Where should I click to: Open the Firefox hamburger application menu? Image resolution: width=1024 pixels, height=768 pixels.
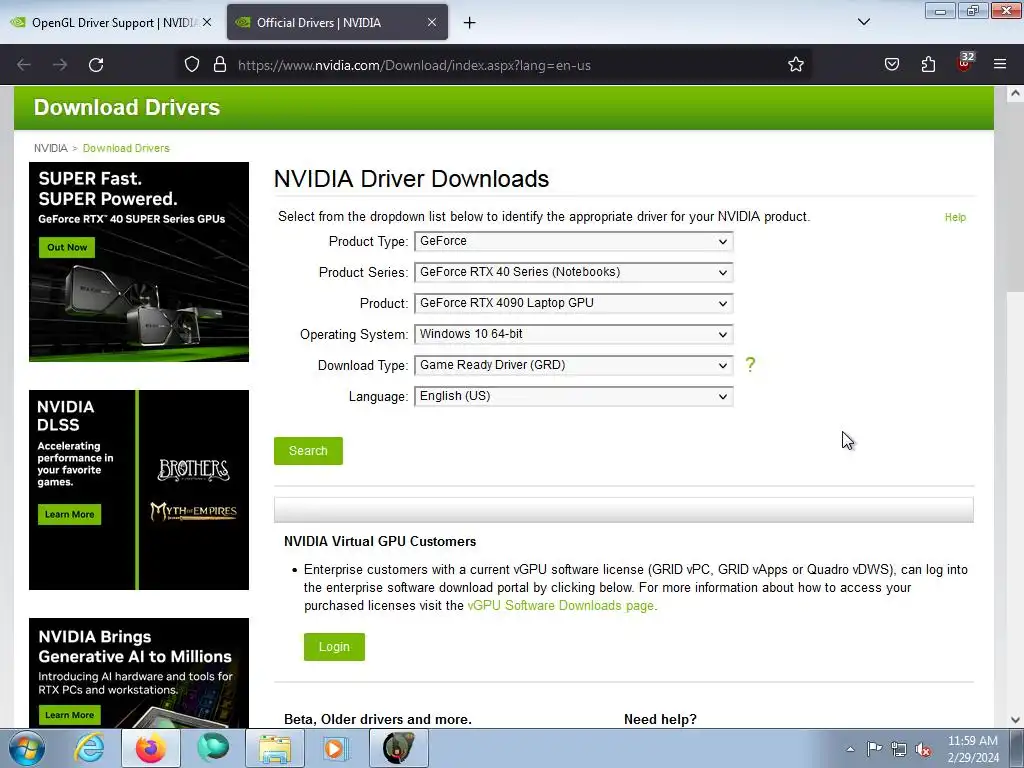point(1000,65)
